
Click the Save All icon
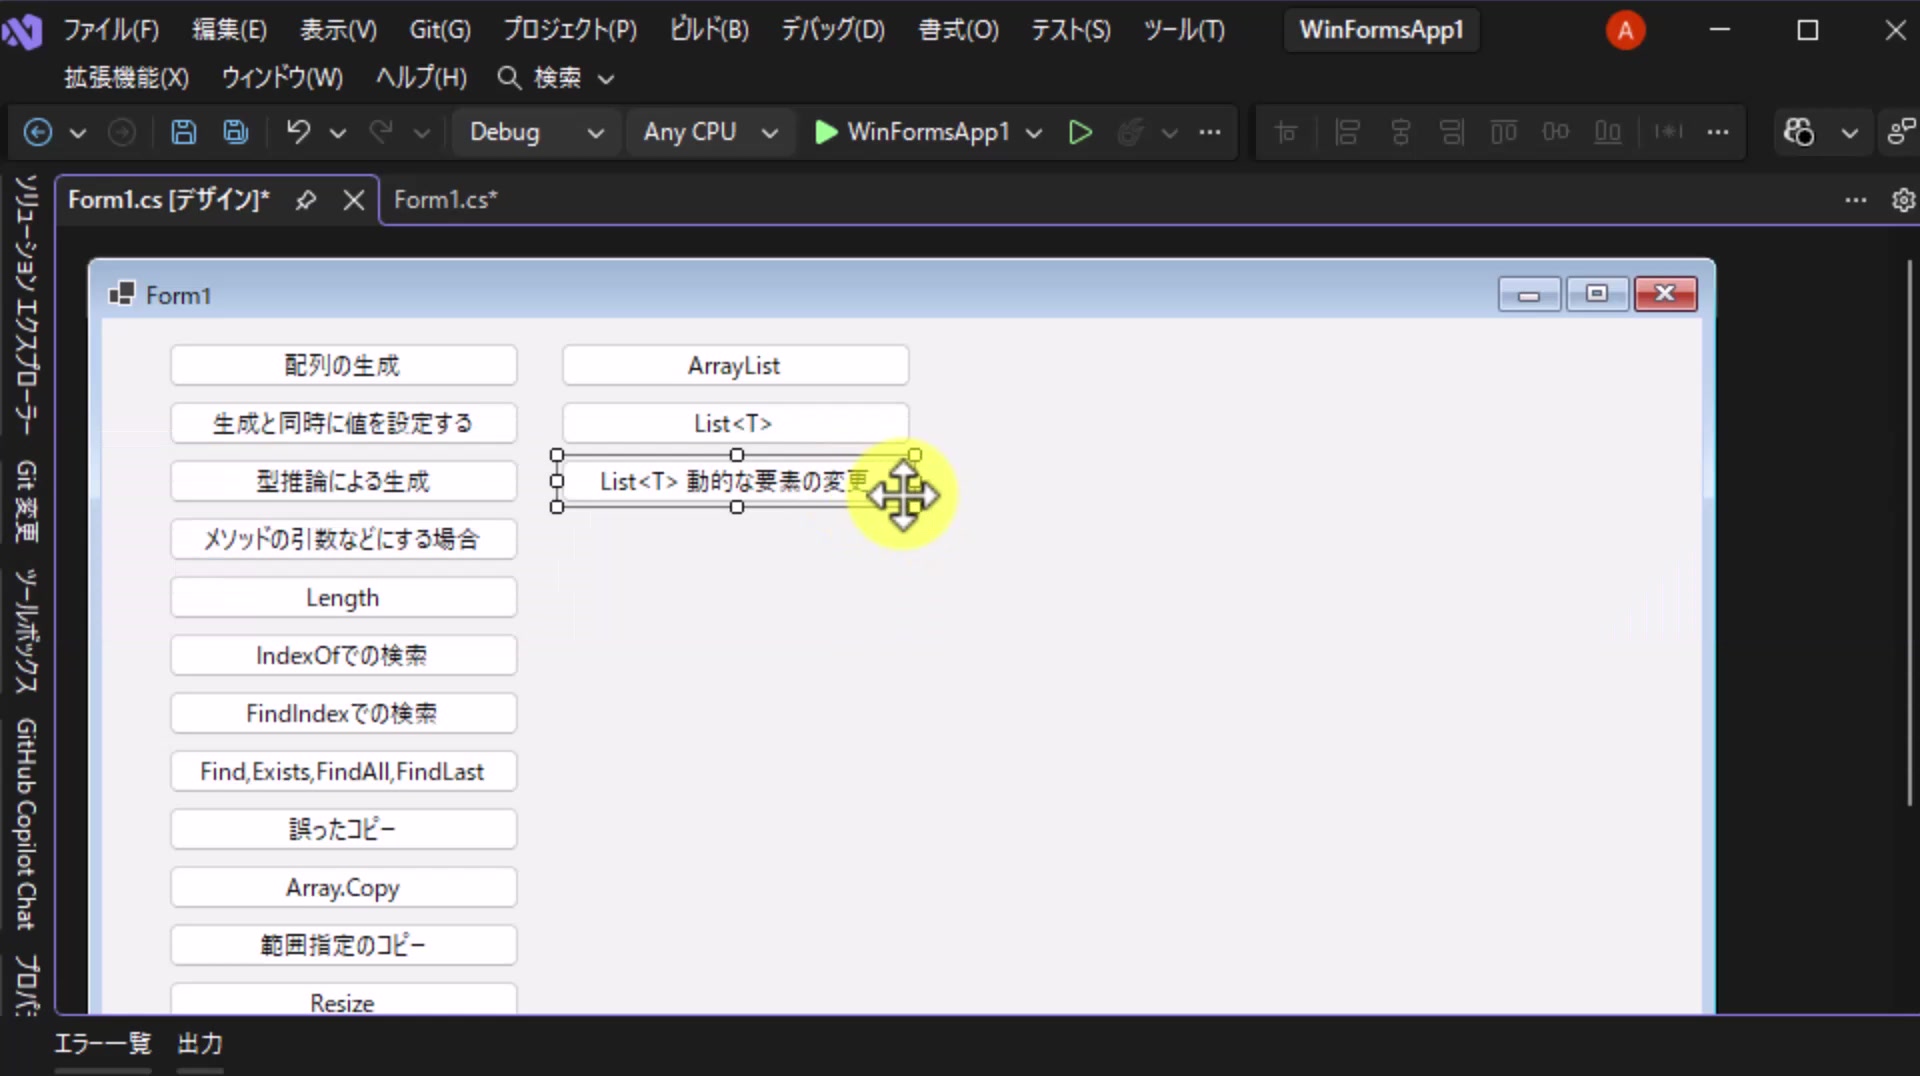tap(236, 132)
